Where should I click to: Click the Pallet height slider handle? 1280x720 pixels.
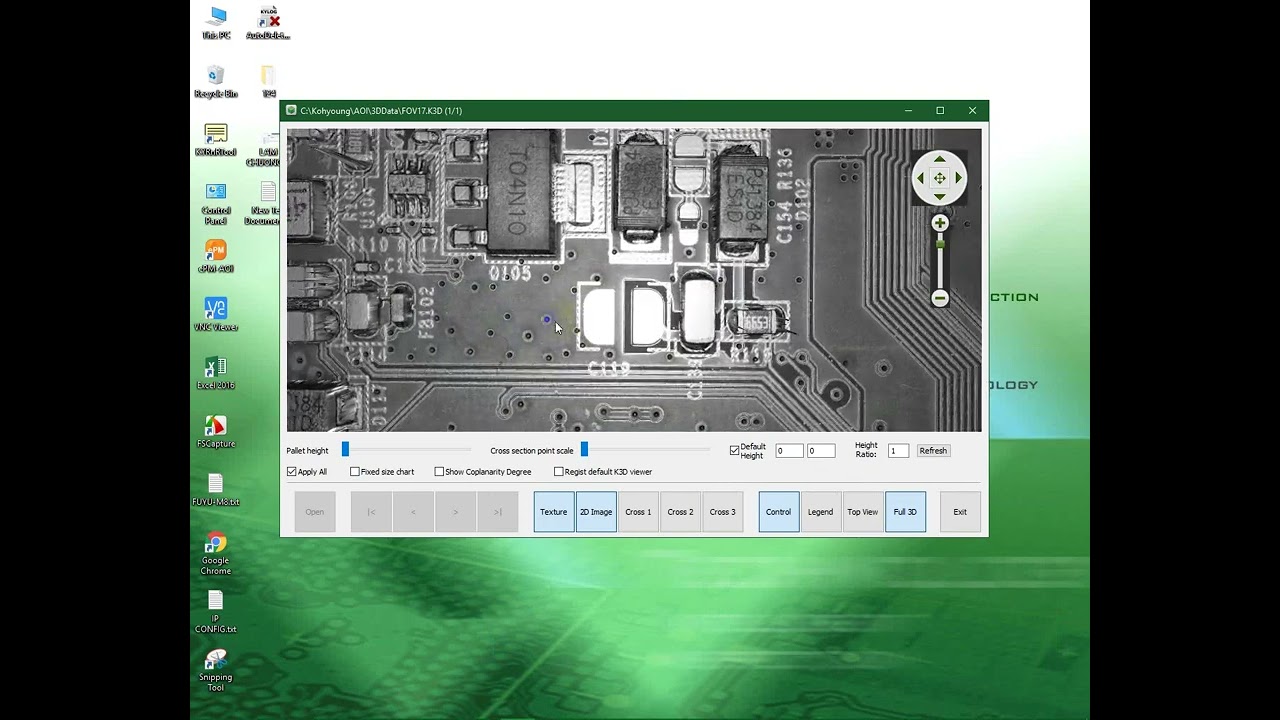click(345, 450)
